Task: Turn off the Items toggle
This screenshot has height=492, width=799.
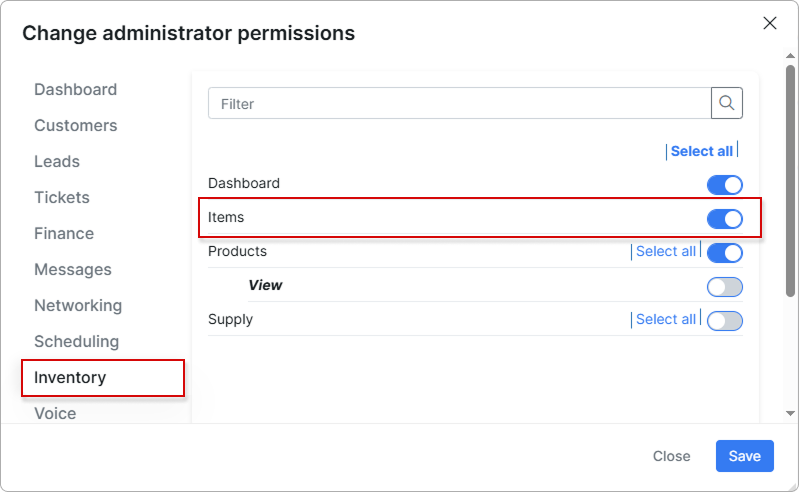Action: [725, 219]
